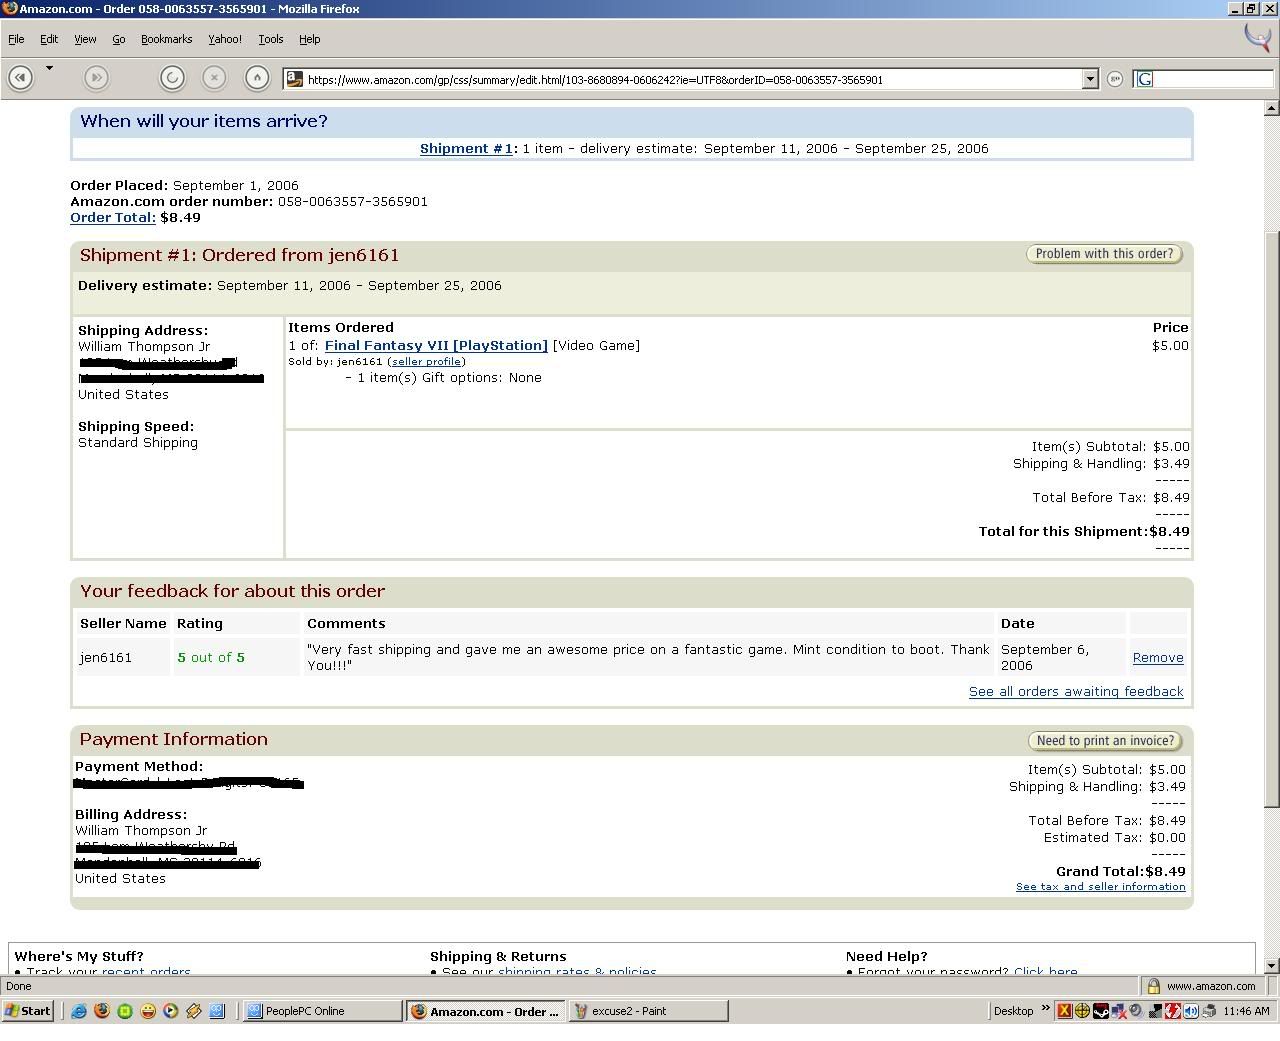Switch to excuse2 - Paint taskbar window
The image size is (1280, 1041).
click(x=648, y=1011)
